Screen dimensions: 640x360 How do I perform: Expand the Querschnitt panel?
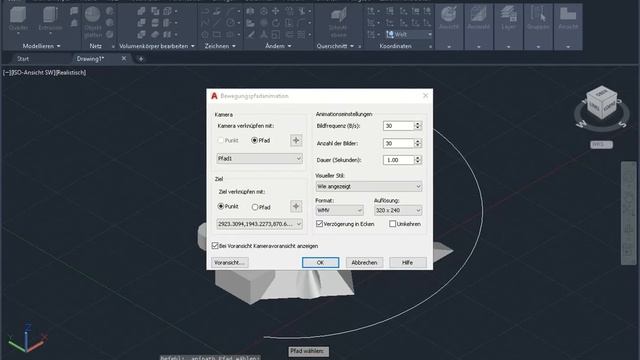tap(336, 46)
